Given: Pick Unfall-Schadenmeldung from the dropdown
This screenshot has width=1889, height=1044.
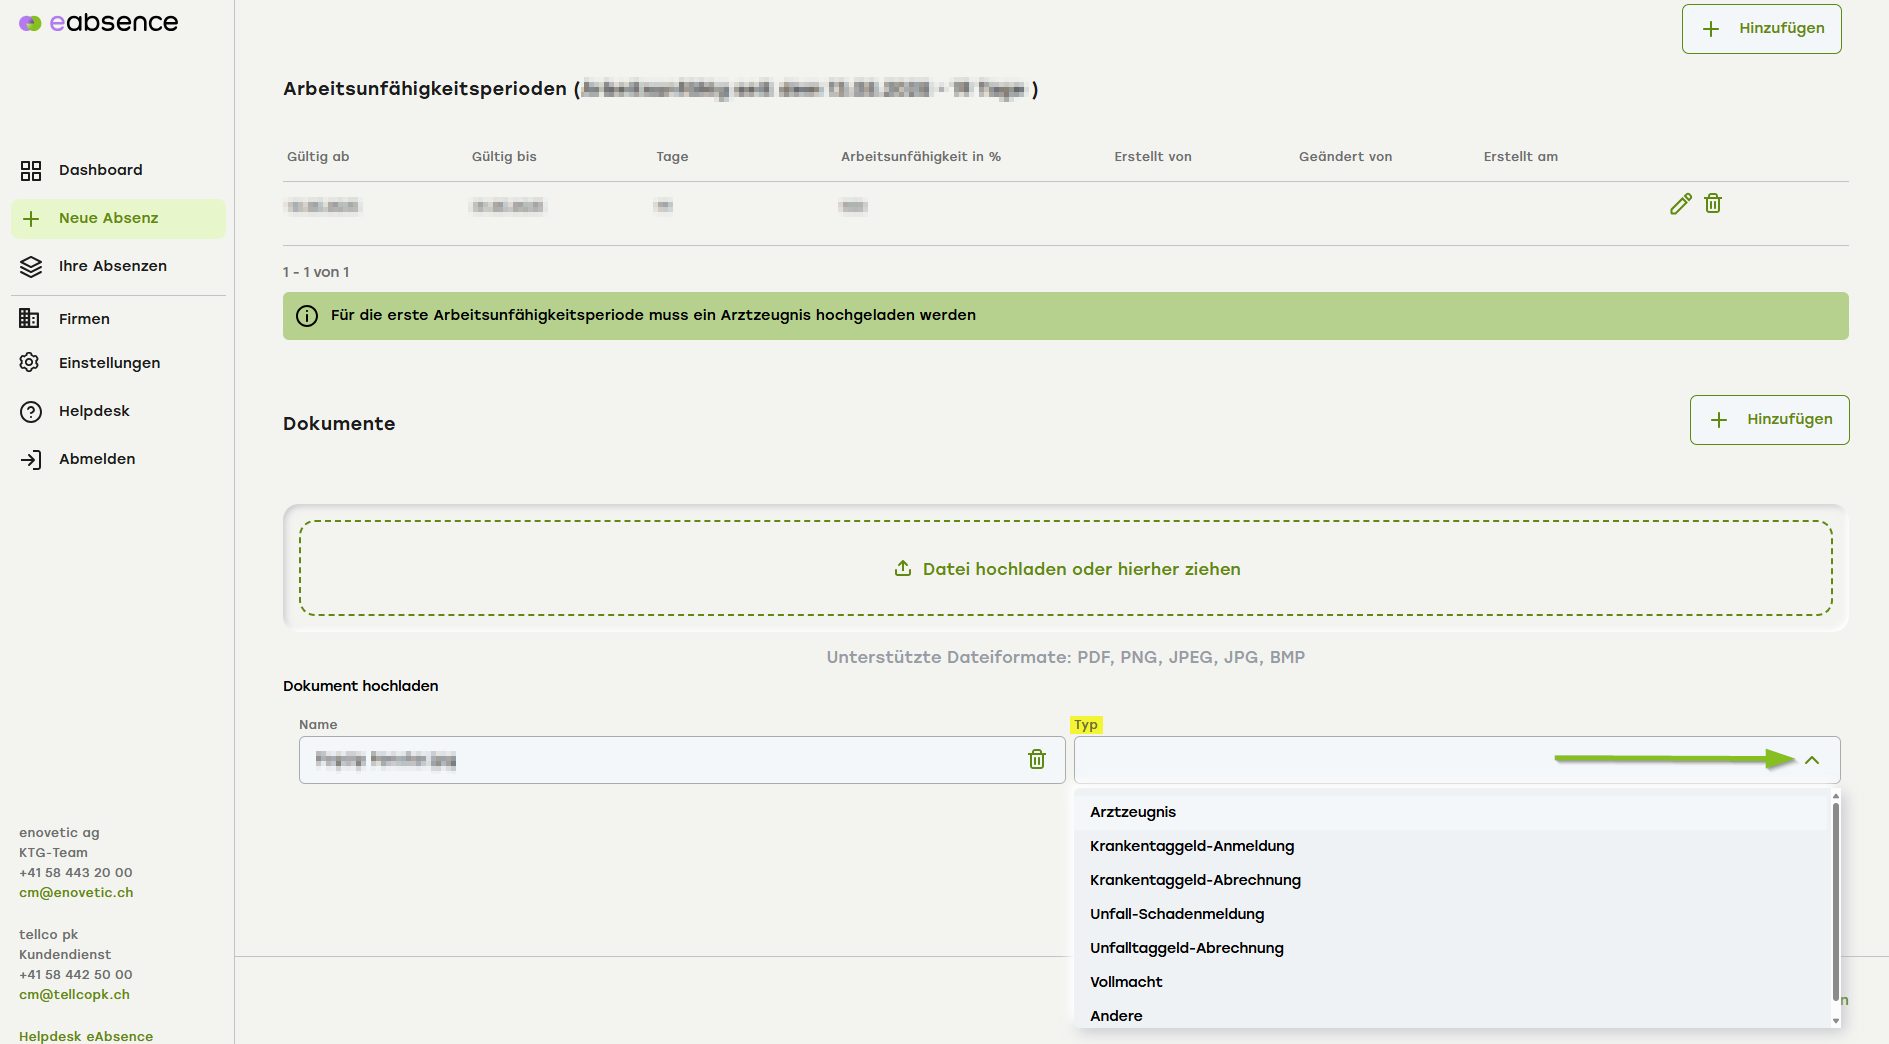Looking at the screenshot, I should (1177, 914).
